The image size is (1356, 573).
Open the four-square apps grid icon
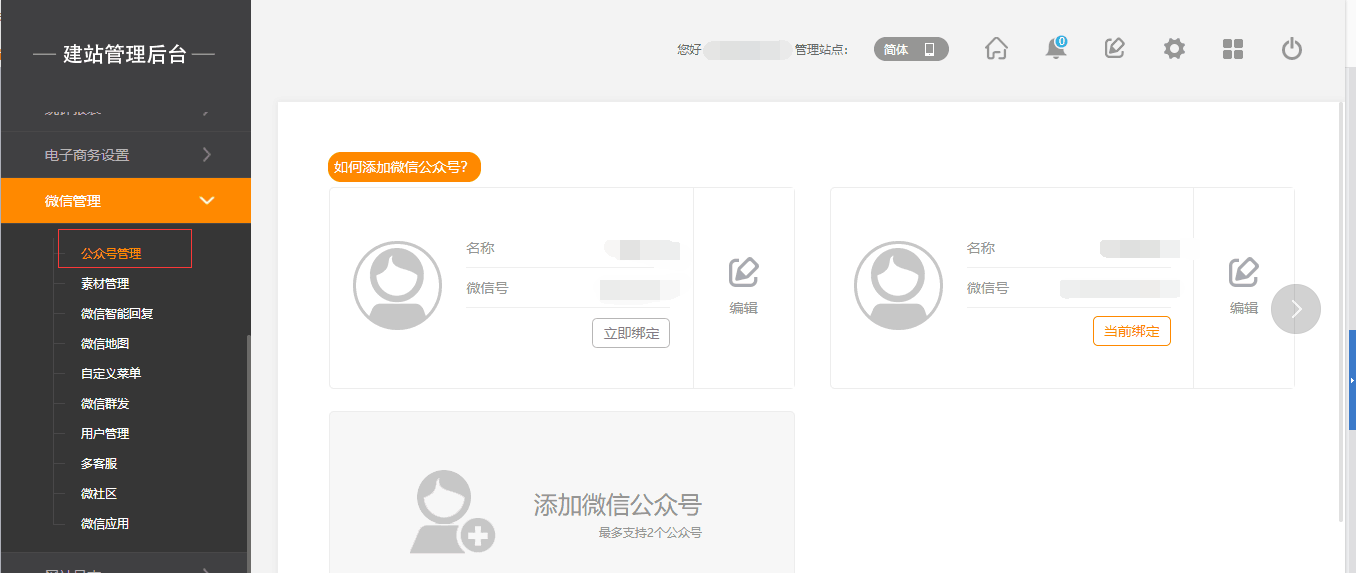click(1233, 49)
